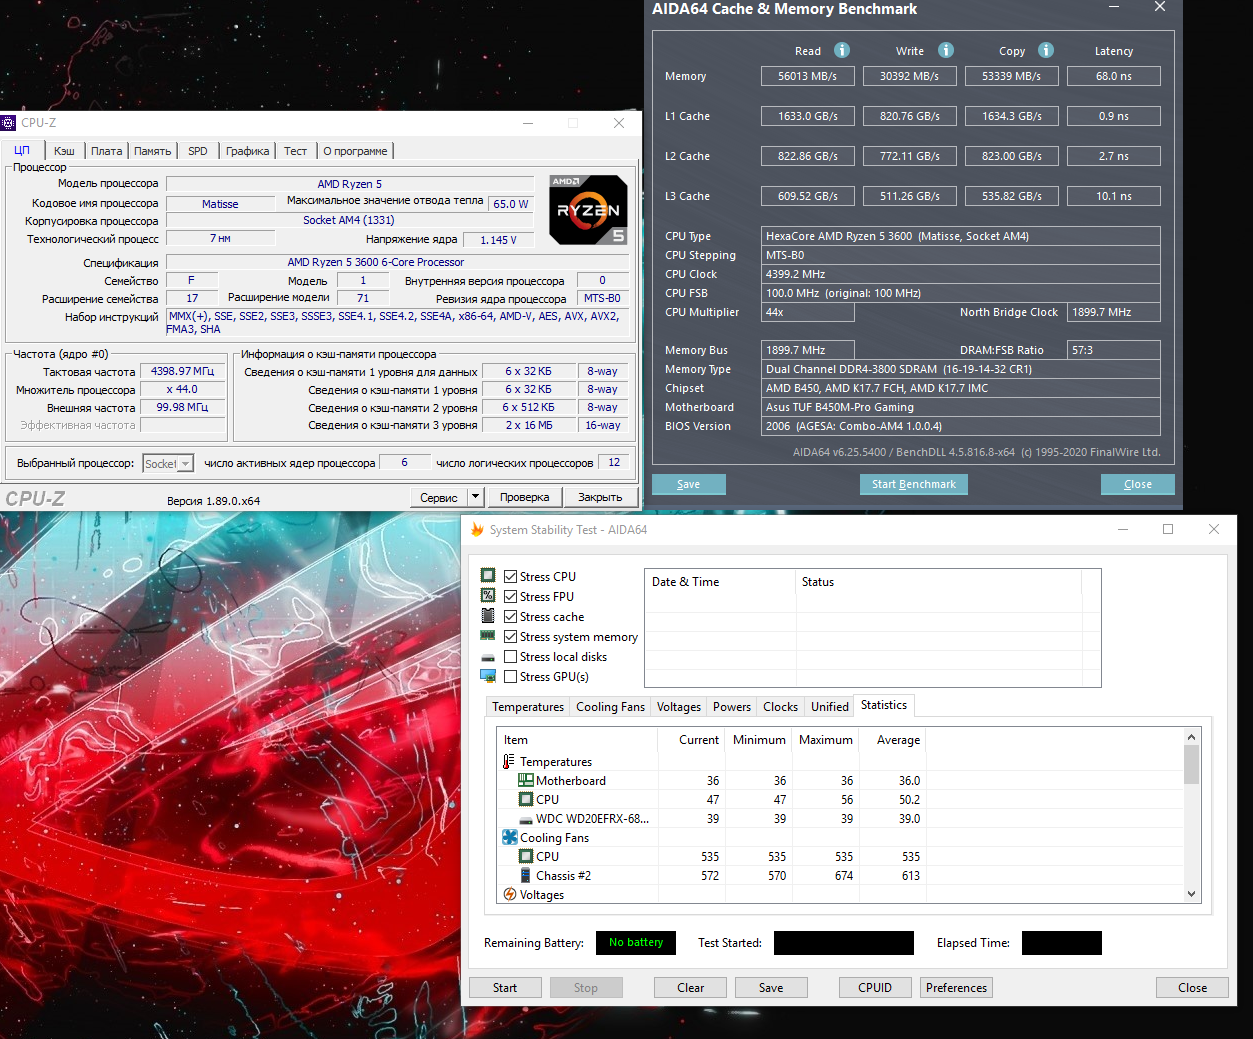Click the chip icon beside Stress cache
The image size is (1253, 1039).
click(488, 615)
